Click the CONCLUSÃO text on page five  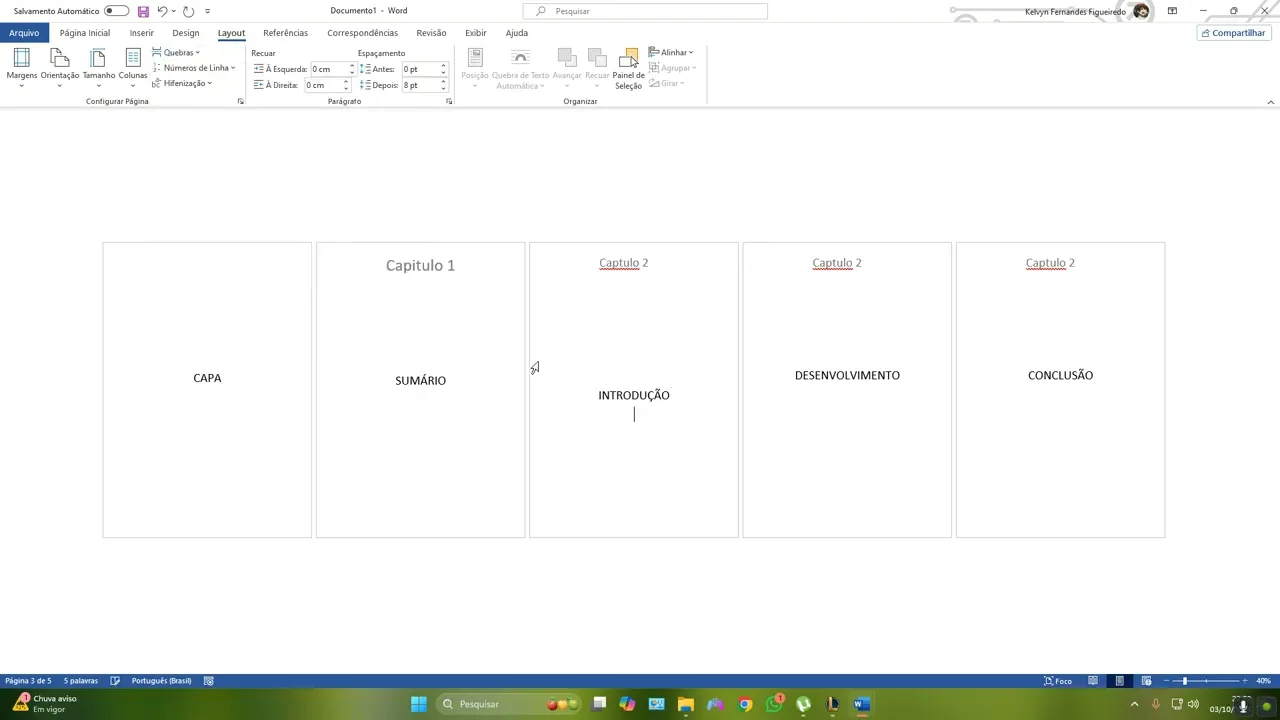pyautogui.click(x=1060, y=375)
